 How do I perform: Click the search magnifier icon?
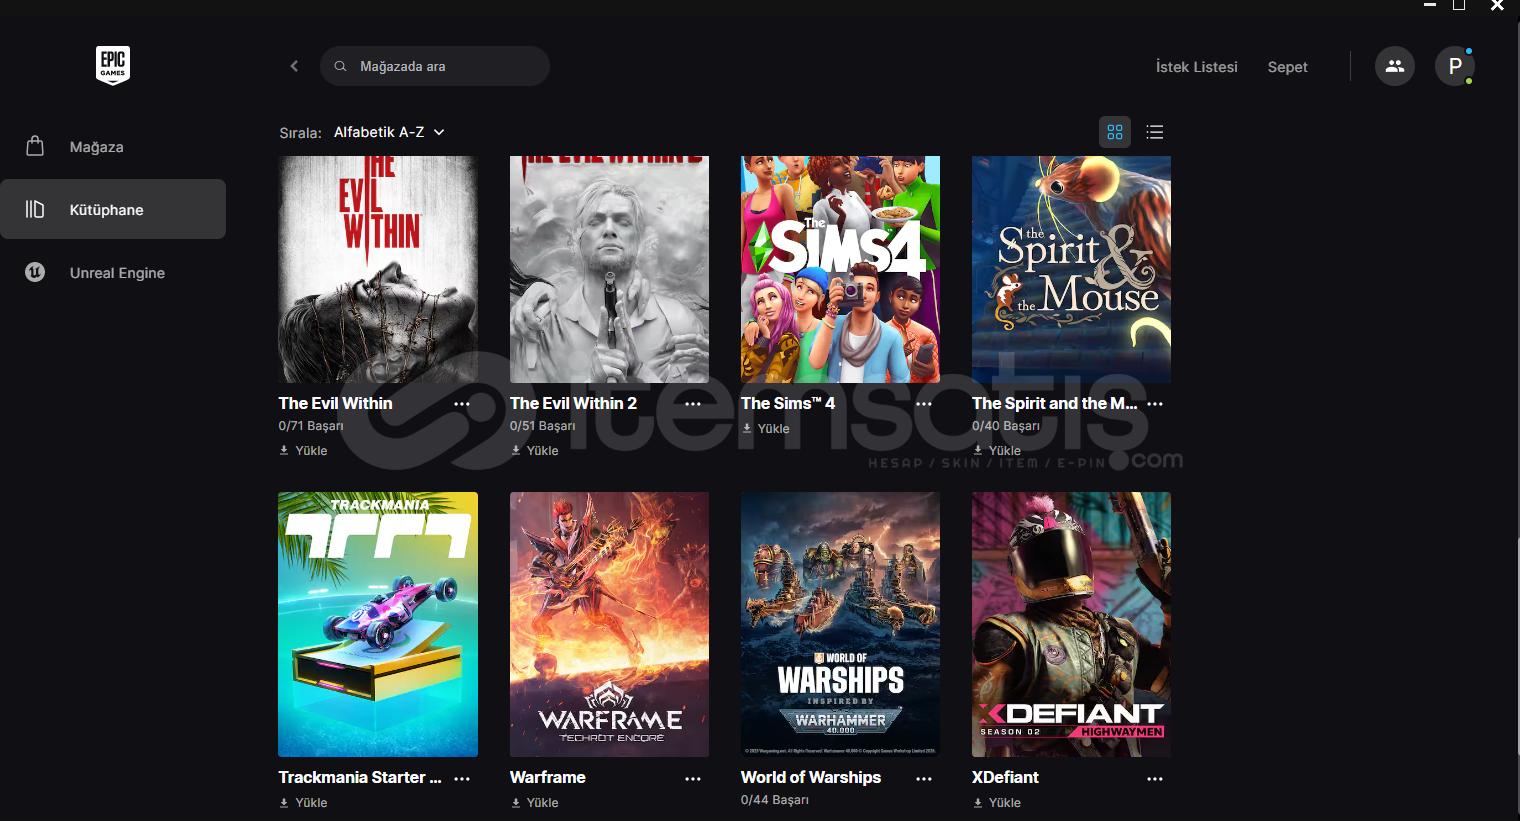point(341,66)
